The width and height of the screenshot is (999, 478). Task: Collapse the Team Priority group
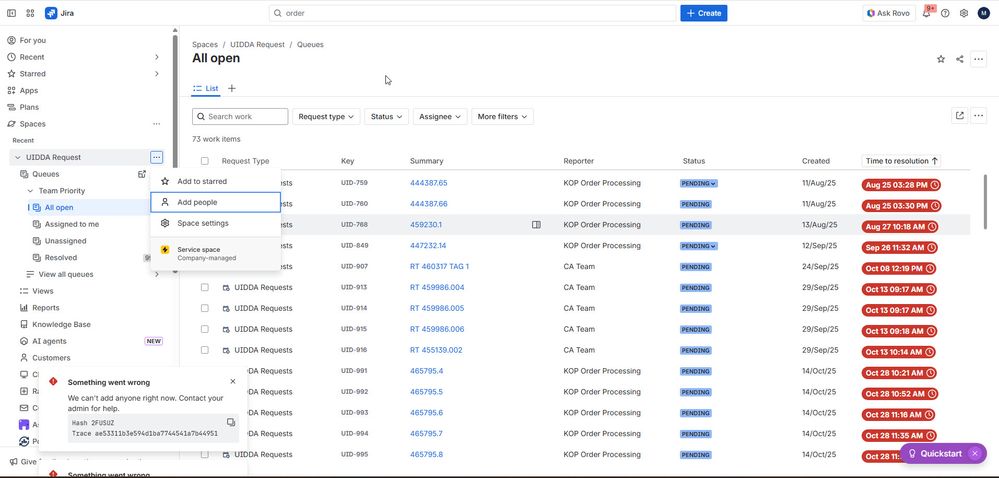pyautogui.click(x=31, y=191)
